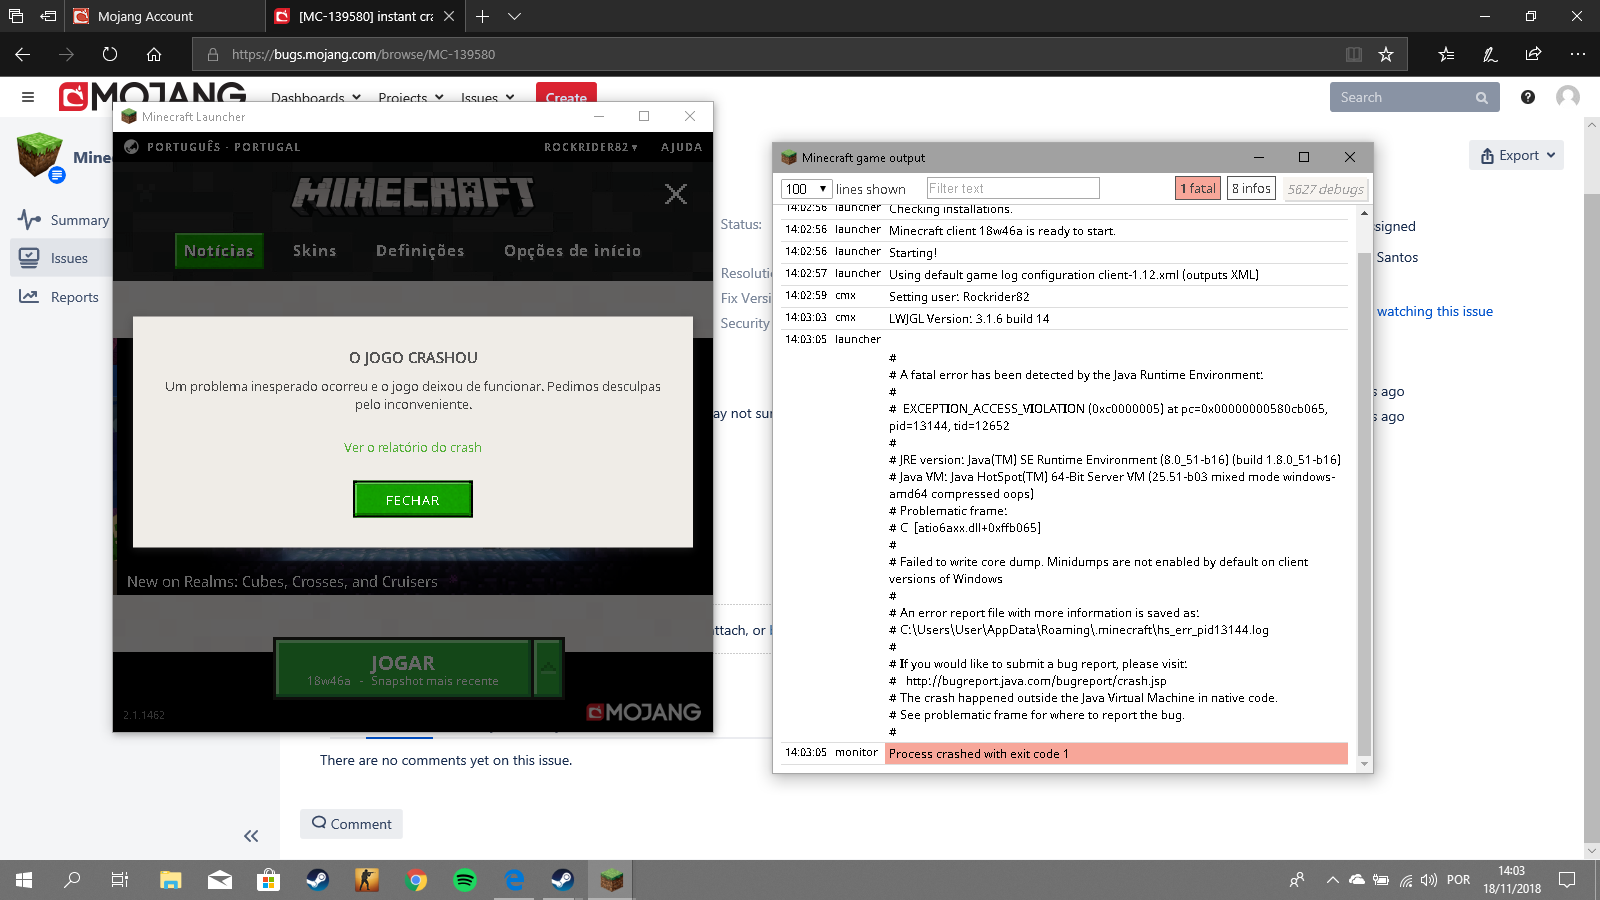Image resolution: width=1600 pixels, height=900 pixels.
Task: Add page to favorites star icon
Action: pos(1386,54)
